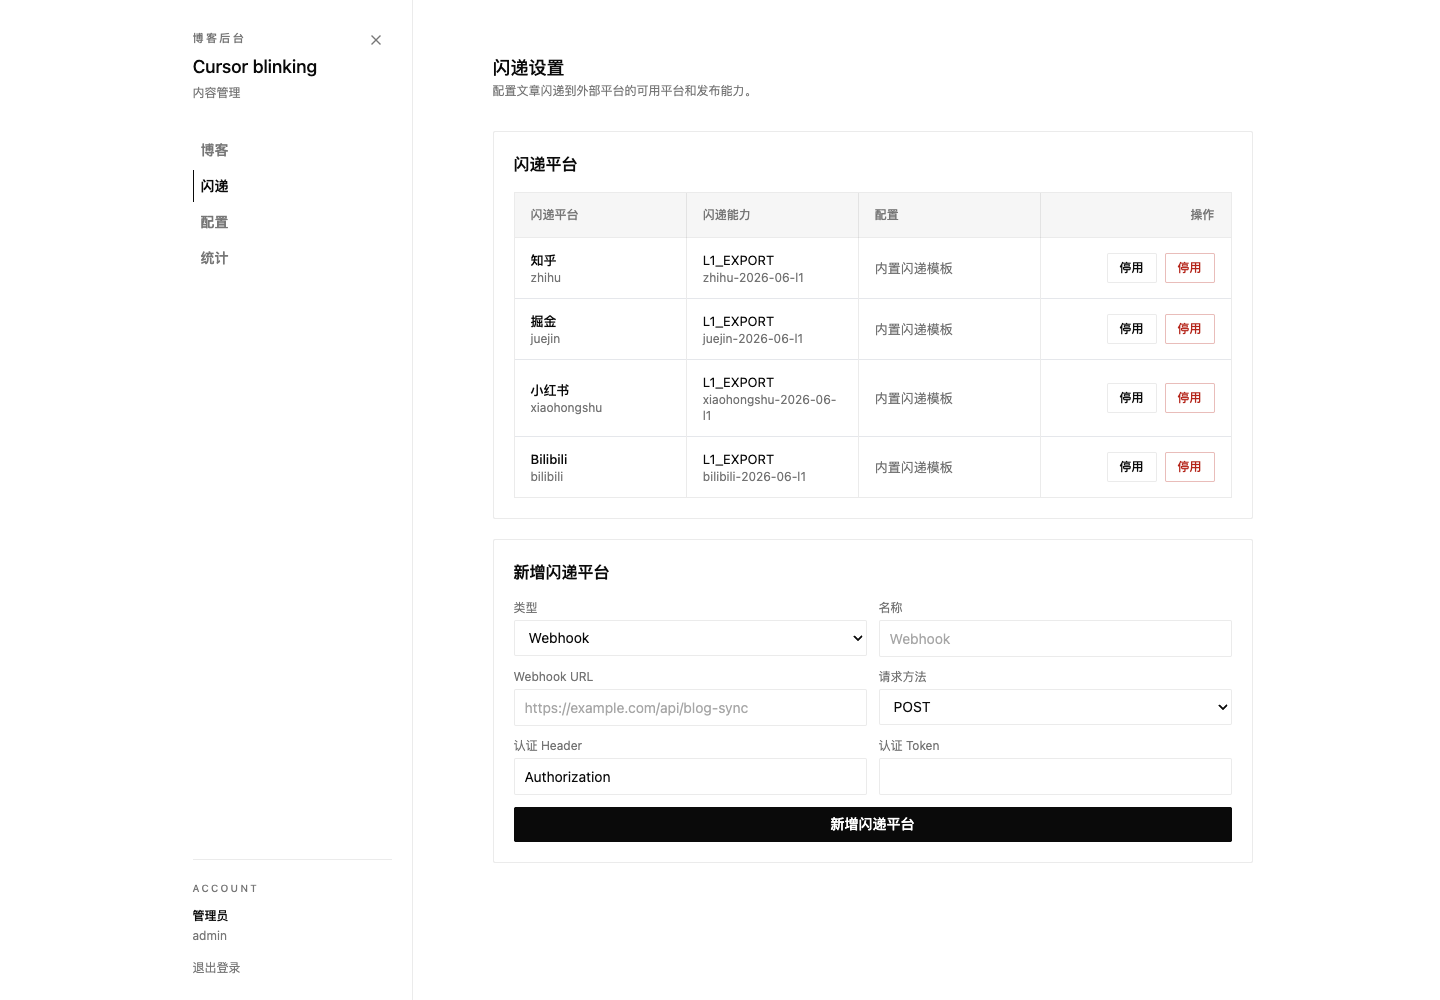The height and width of the screenshot is (1000, 1440).
Task: Click the red 停用 button for Bilibili
Action: 1189,467
